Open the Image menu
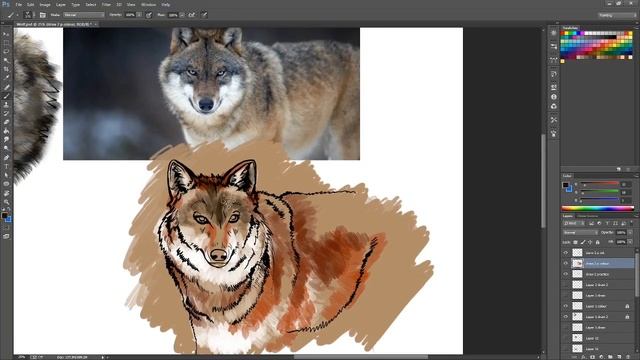Screen dimensions: 640x360 45,4
